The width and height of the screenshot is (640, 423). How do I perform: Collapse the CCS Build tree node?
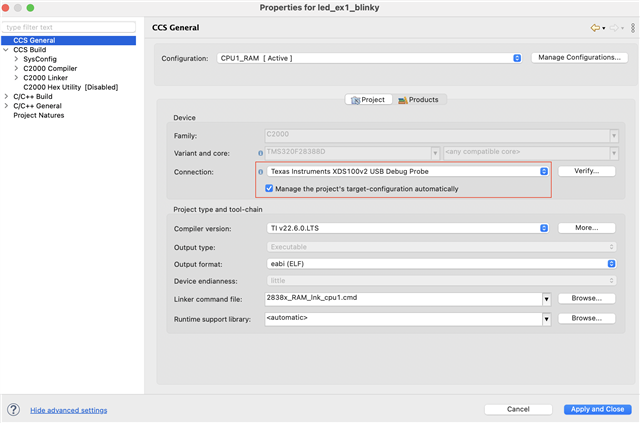[x=6, y=49]
